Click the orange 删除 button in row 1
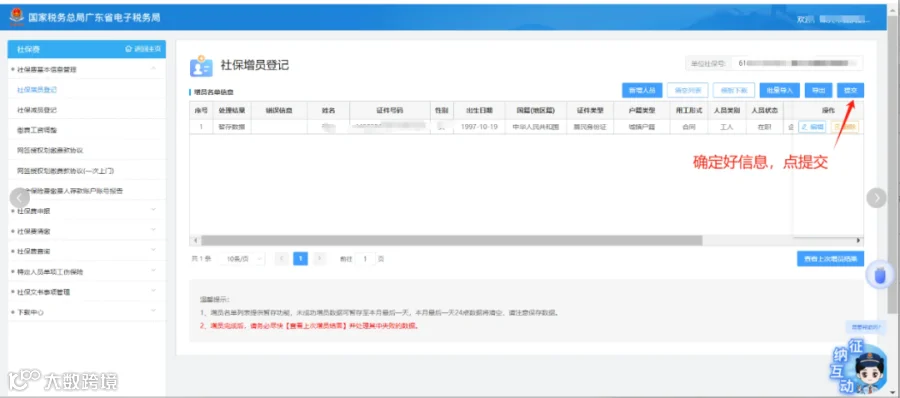This screenshot has width=900, height=398. click(845, 127)
